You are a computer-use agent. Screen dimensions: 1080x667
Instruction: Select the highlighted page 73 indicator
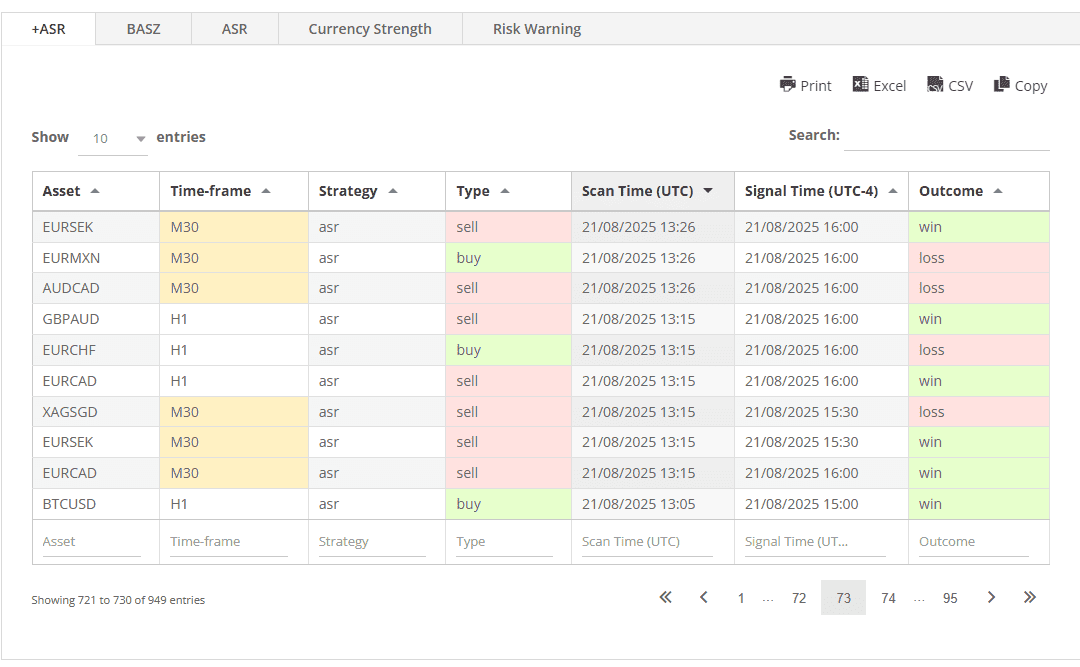pyautogui.click(x=843, y=597)
